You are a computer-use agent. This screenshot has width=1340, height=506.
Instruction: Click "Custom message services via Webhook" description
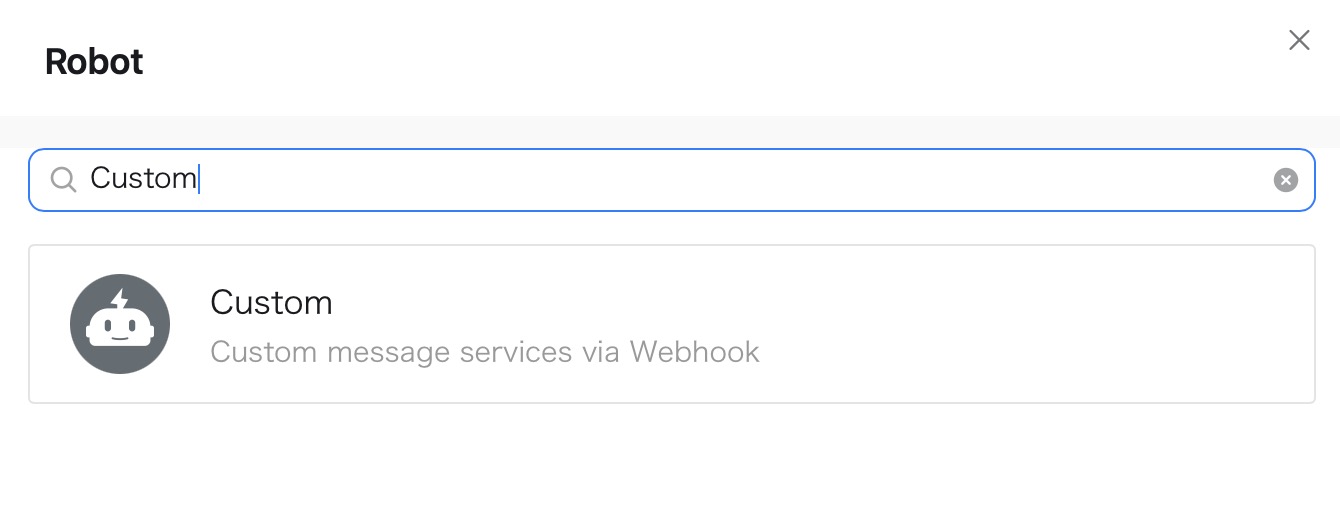click(484, 352)
